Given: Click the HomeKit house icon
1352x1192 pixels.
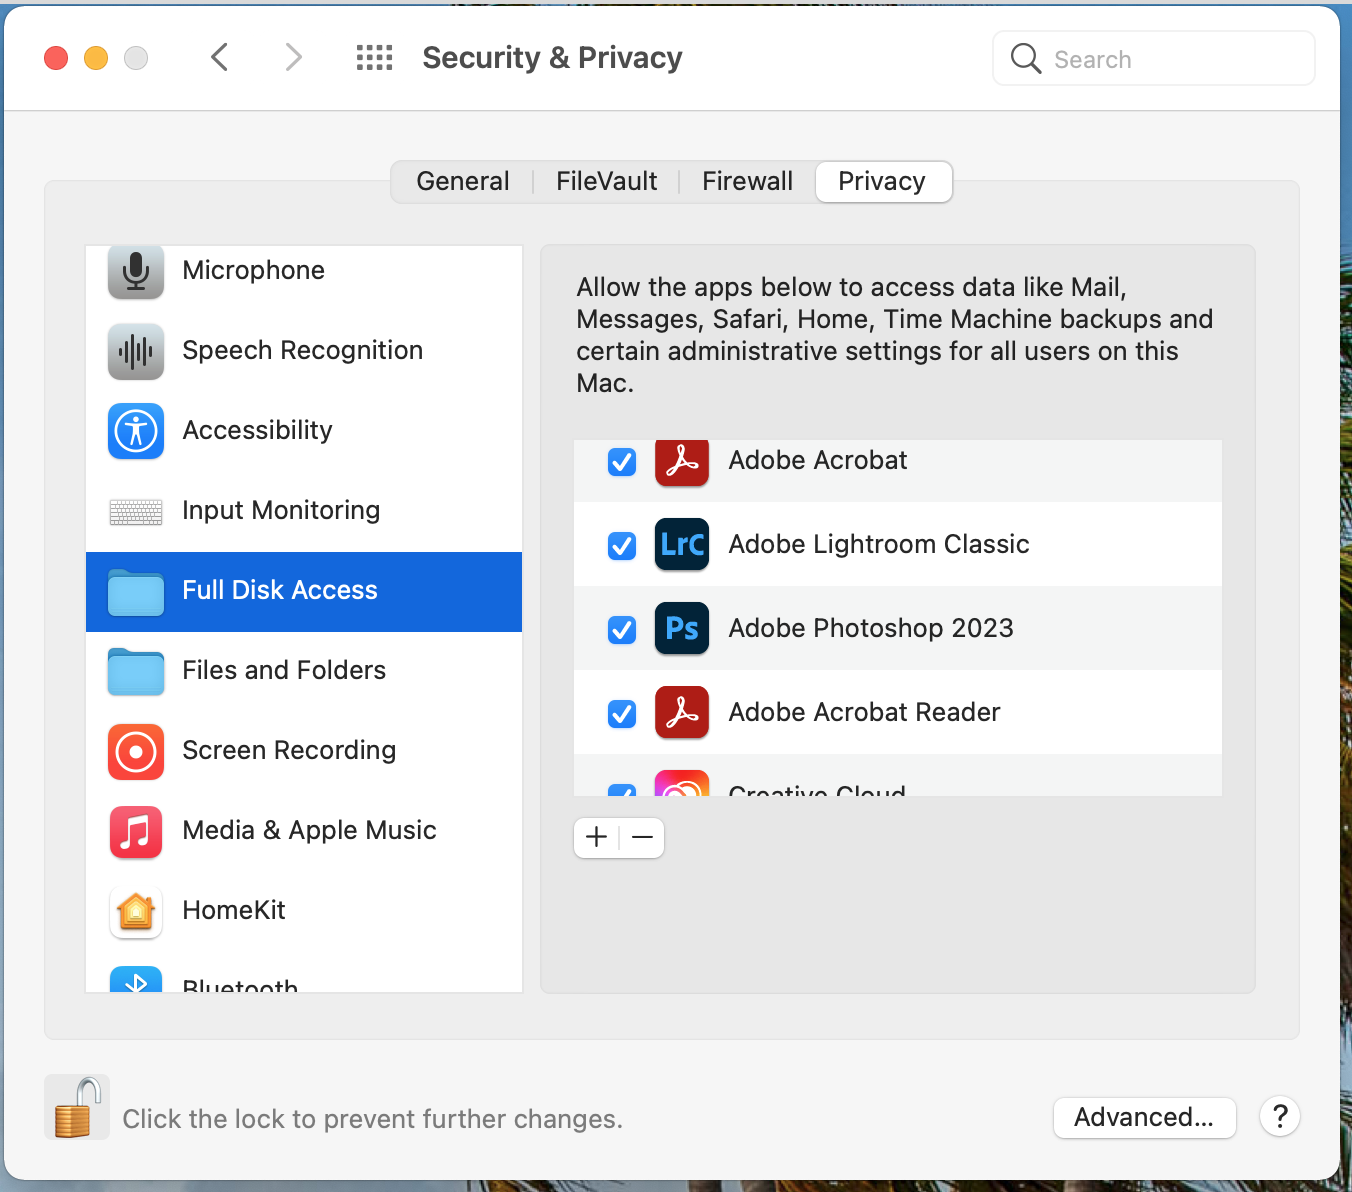Looking at the screenshot, I should 136,911.
